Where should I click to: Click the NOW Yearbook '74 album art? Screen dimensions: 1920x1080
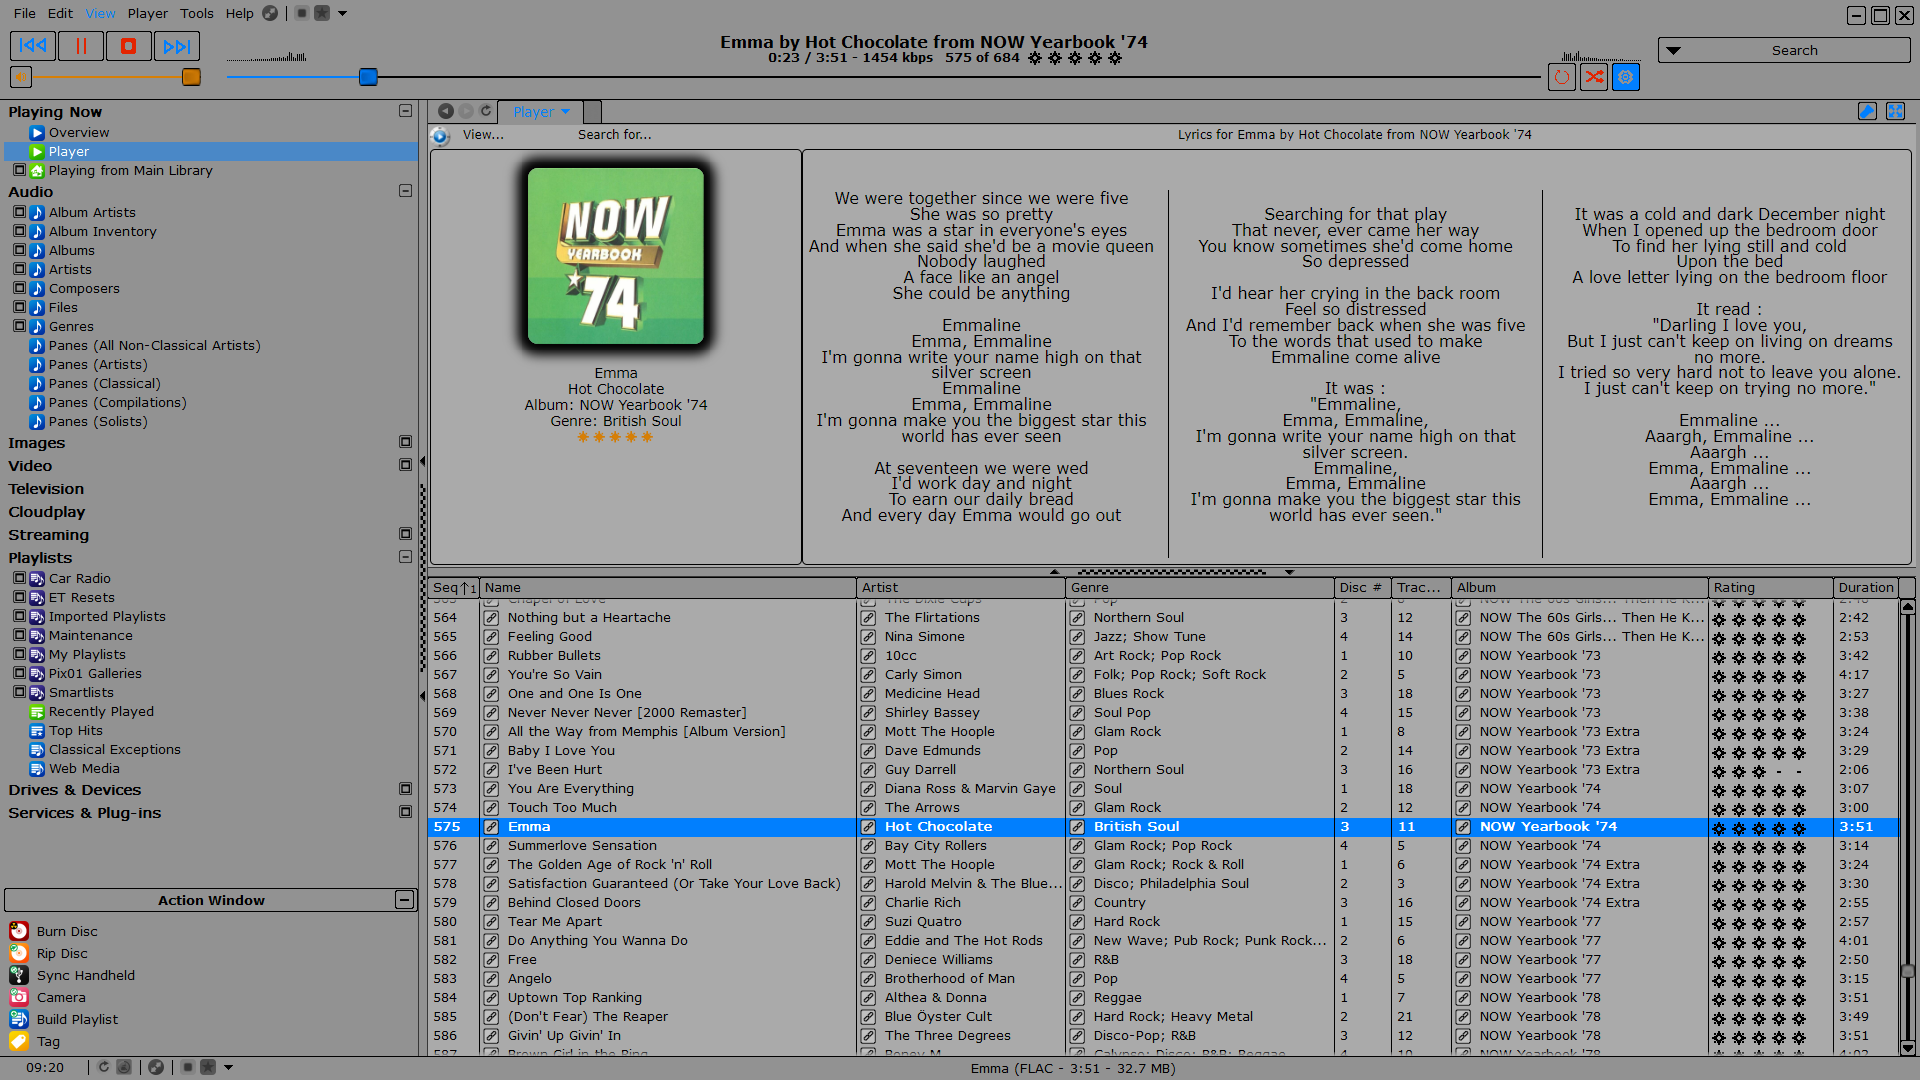[x=616, y=256]
